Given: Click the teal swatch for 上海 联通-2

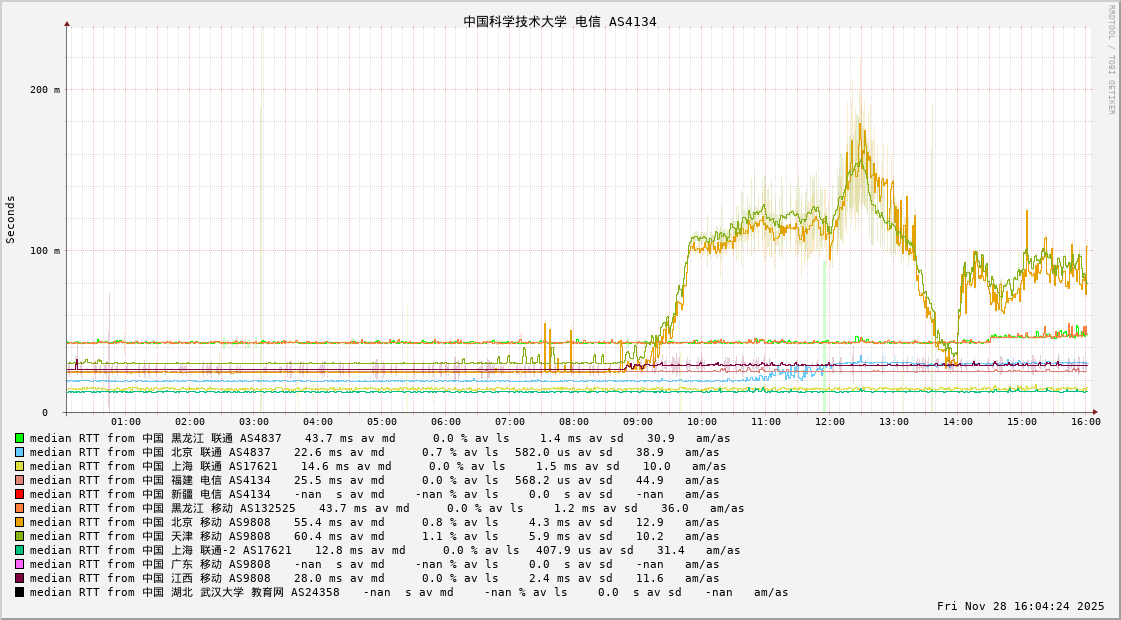Looking at the screenshot, I should coord(19,550).
